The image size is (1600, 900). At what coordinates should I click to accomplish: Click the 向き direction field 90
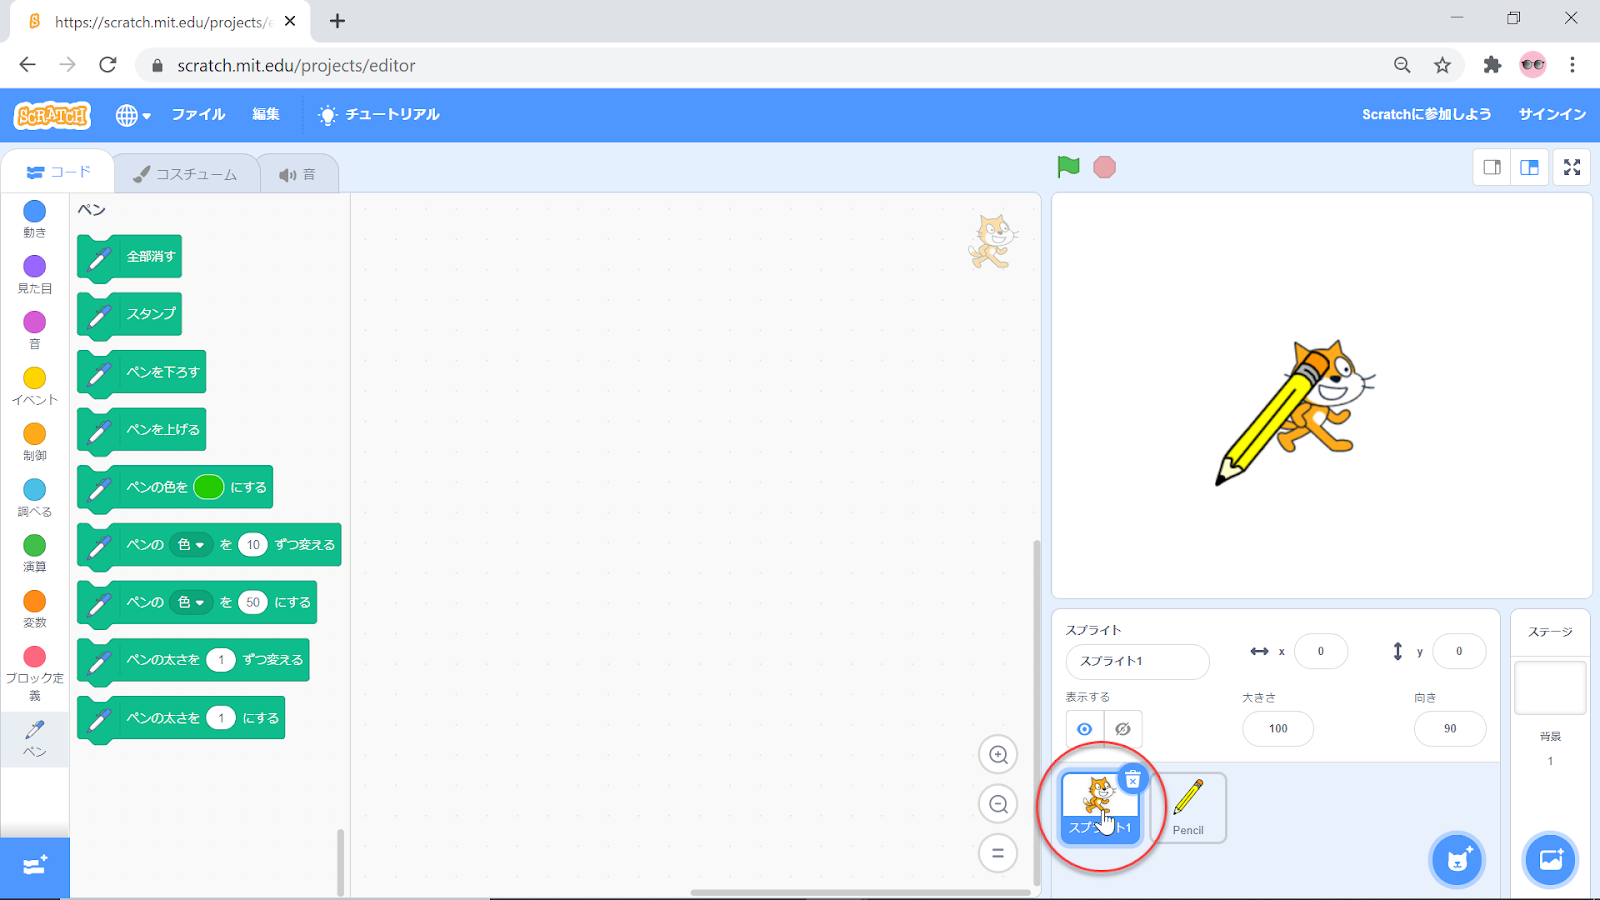tap(1450, 729)
